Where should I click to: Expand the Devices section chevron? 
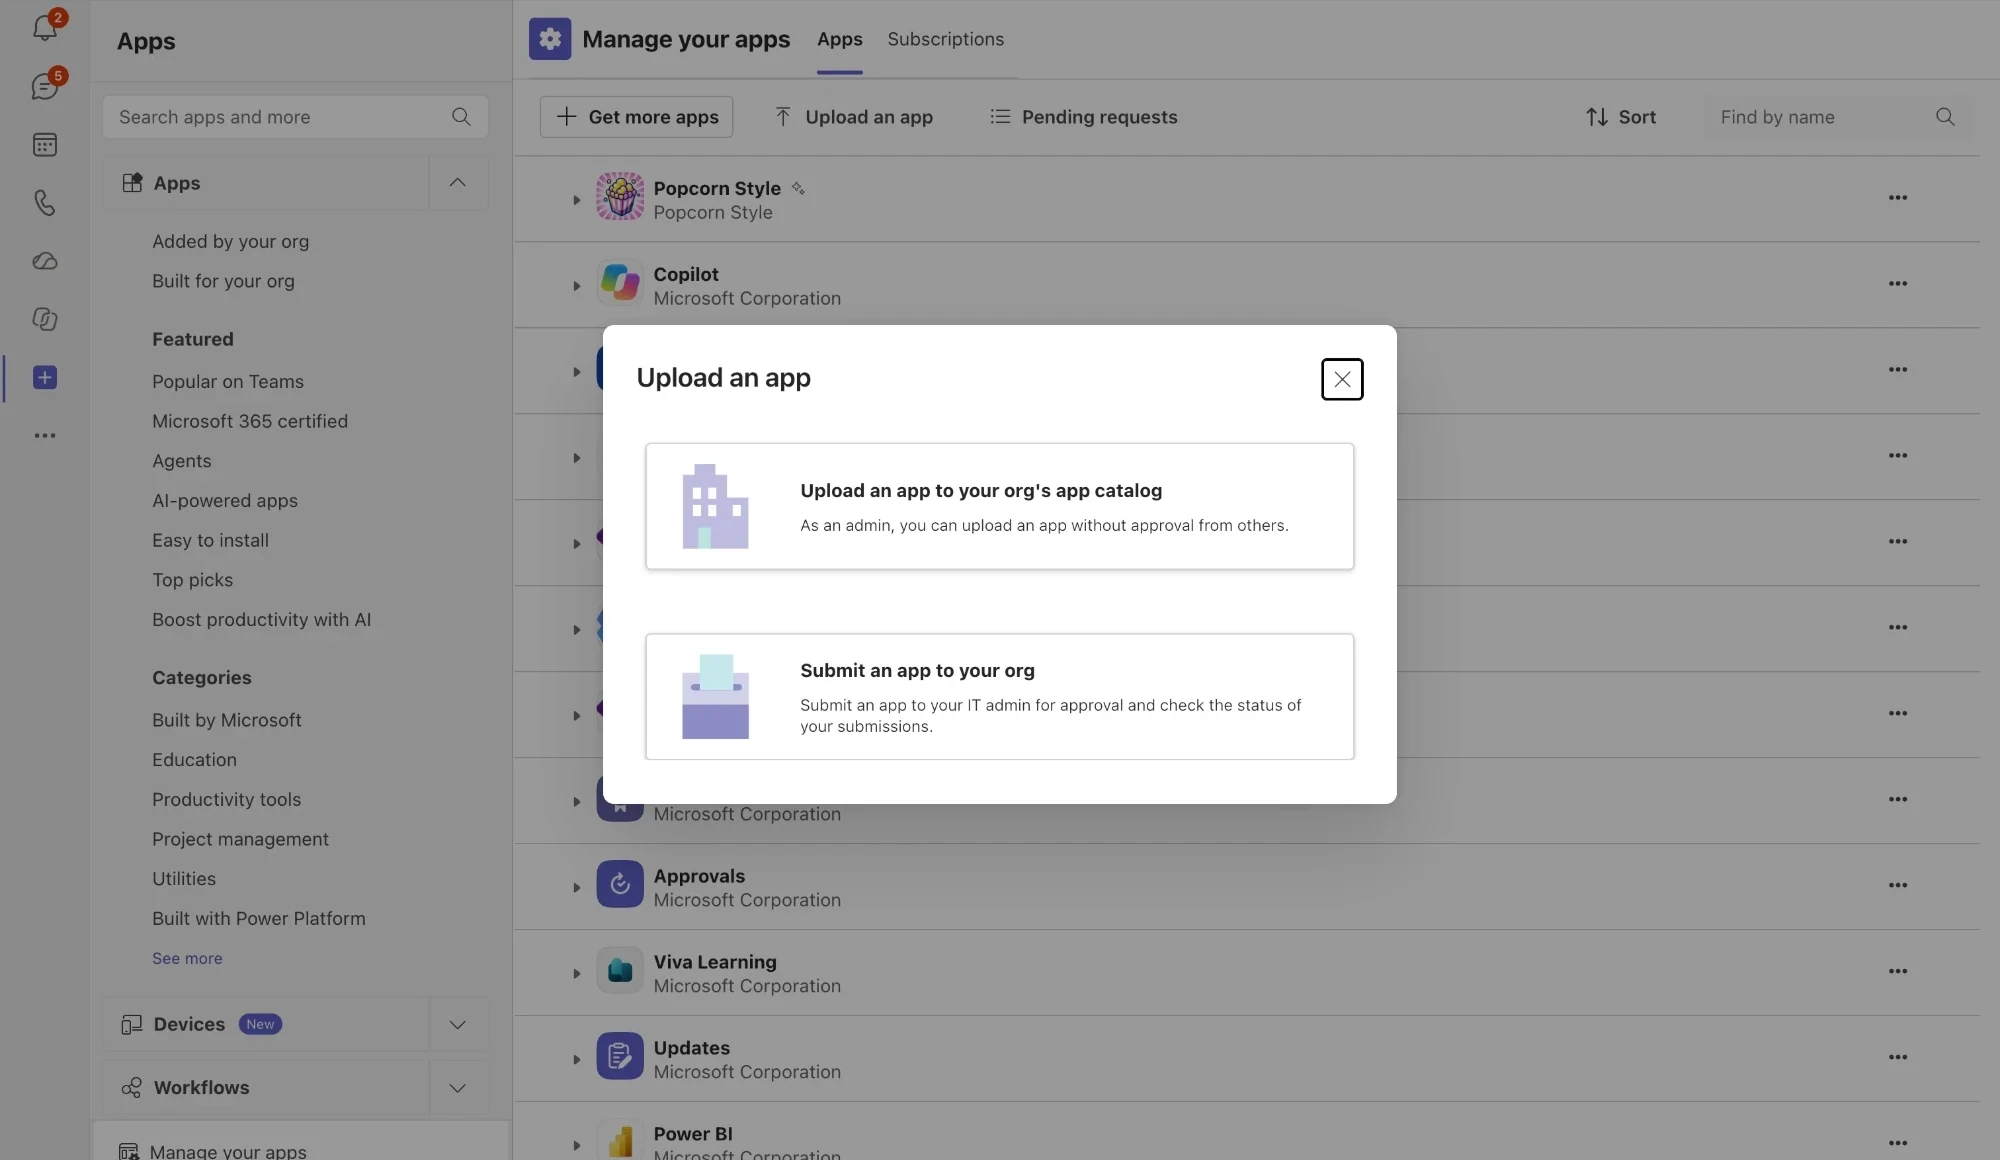coord(458,1024)
